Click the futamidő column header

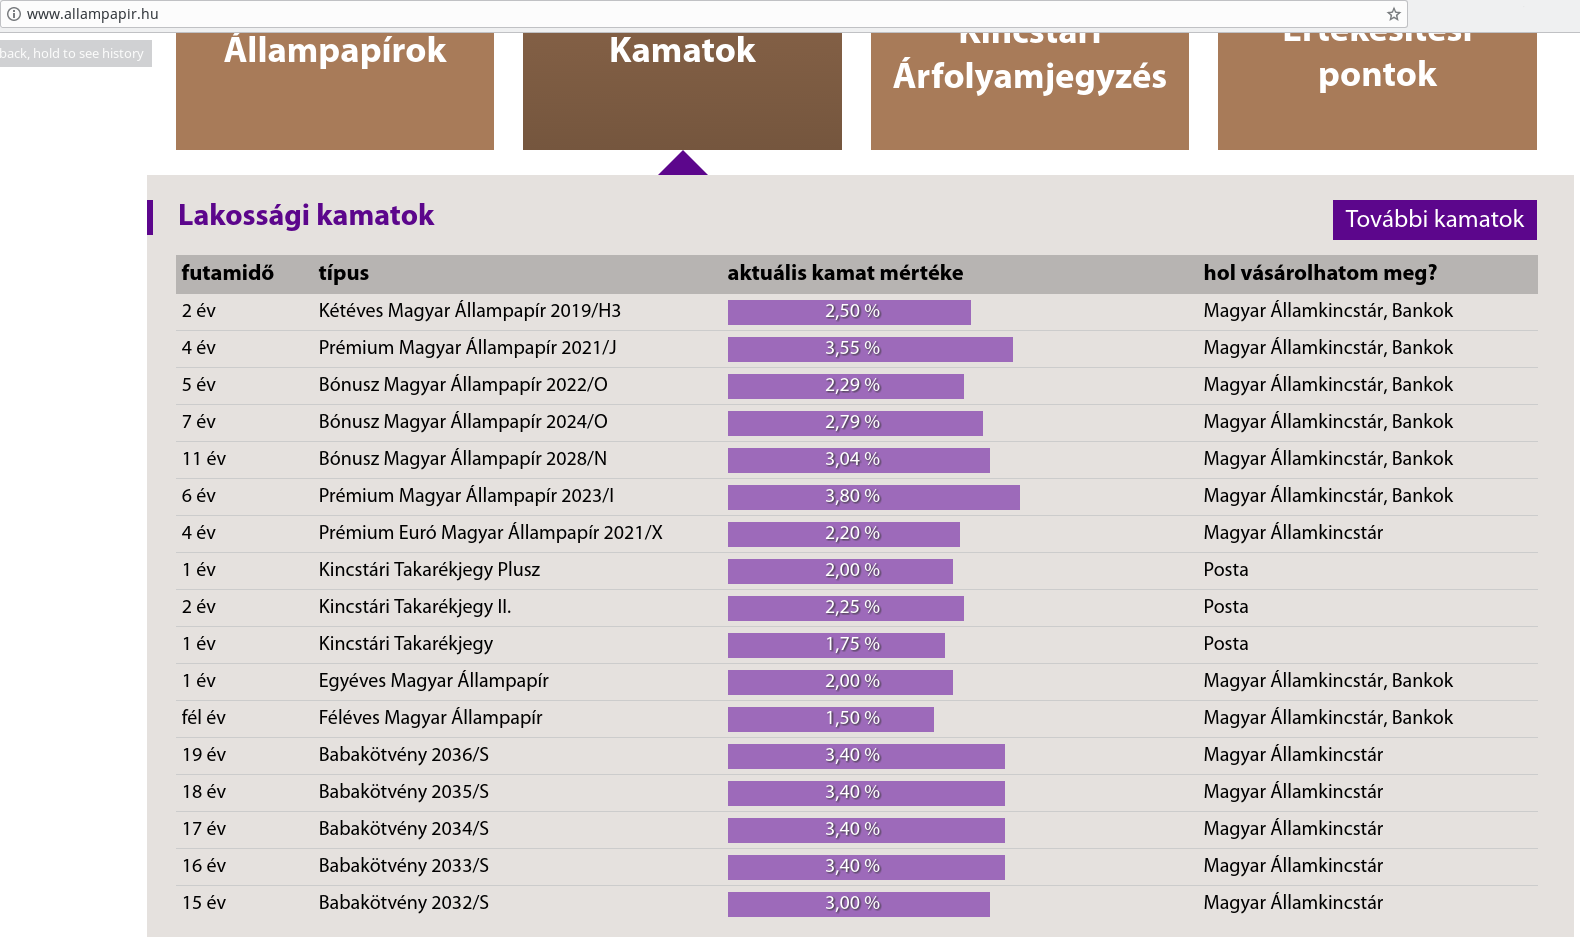point(228,273)
